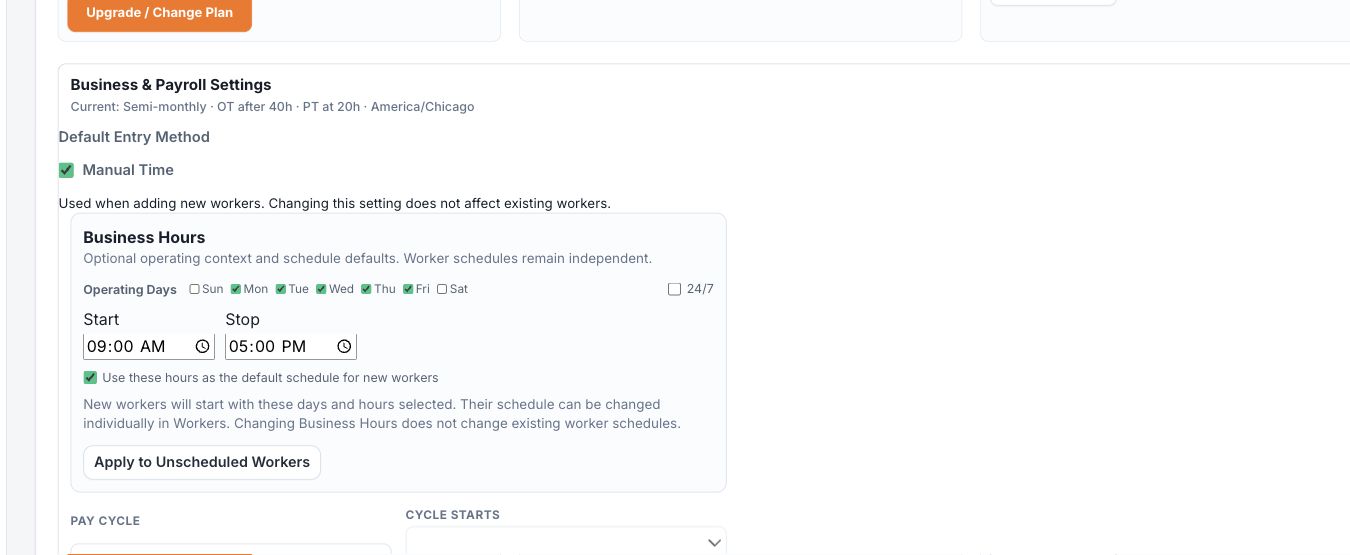Image resolution: width=1350 pixels, height=555 pixels.
Task: Click the Default Entry Method label
Action: (134, 137)
